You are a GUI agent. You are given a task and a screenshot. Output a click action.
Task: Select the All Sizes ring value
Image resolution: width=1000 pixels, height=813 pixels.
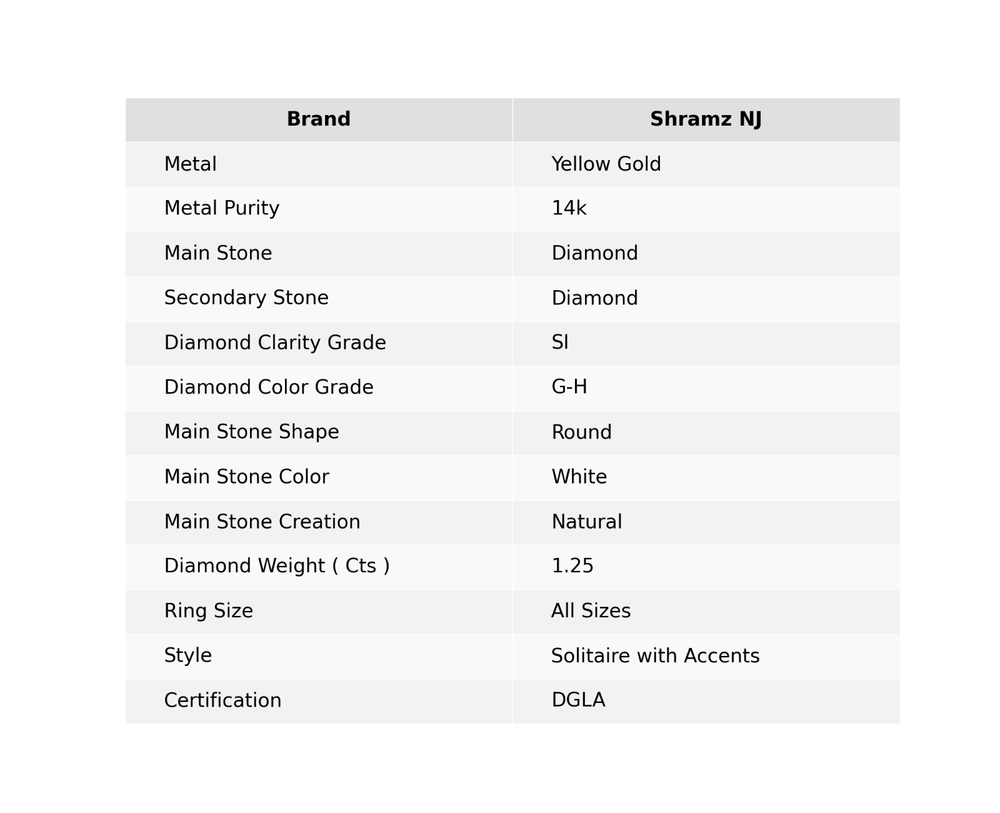(x=590, y=612)
